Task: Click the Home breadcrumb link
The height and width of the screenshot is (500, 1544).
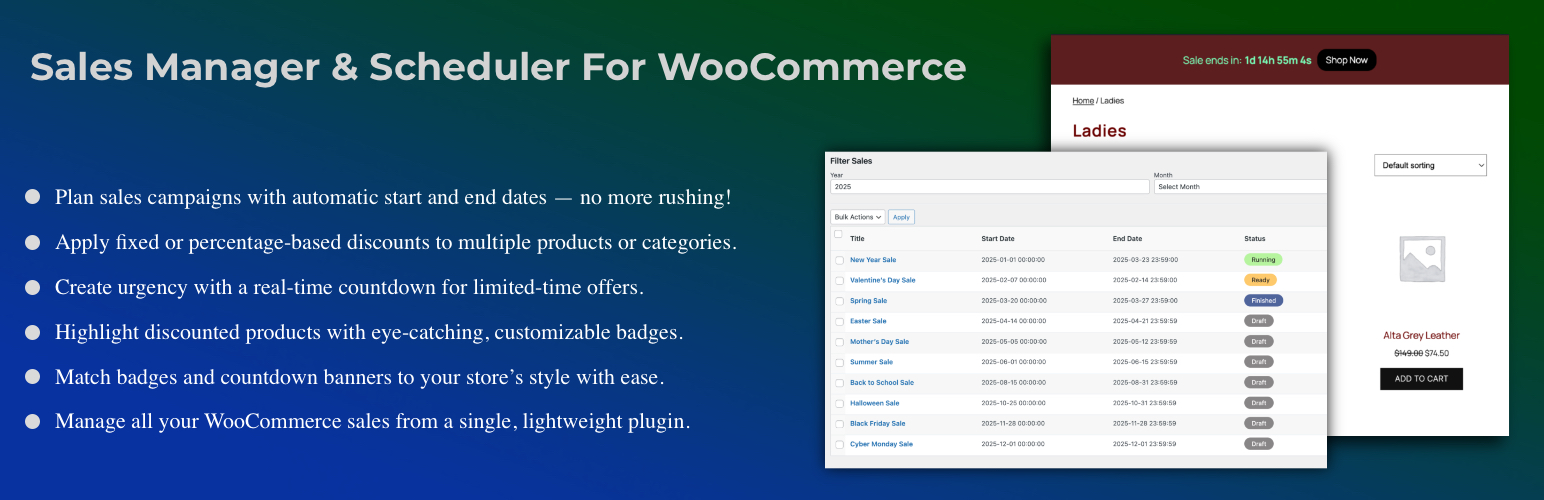Action: coord(1083,101)
